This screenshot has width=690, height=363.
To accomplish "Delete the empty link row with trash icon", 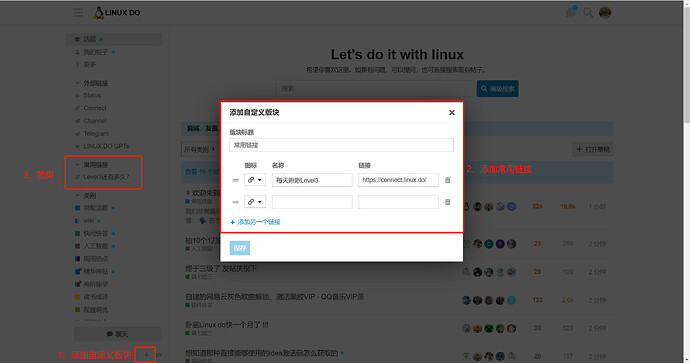I will tap(448, 202).
